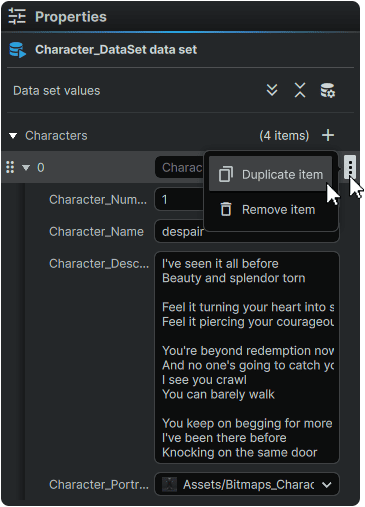Expand all data set values
Viewport: 365px width, 507px height.
point(272,90)
